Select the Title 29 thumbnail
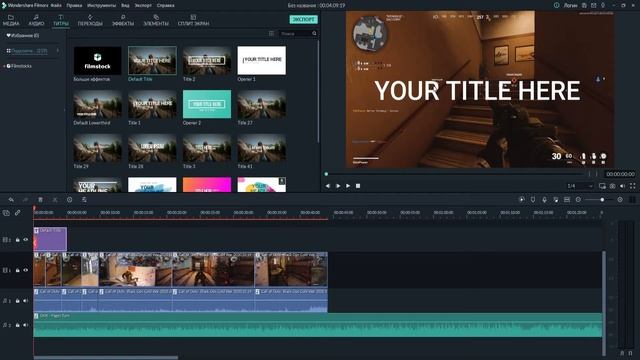640x360 pixels. (98, 148)
